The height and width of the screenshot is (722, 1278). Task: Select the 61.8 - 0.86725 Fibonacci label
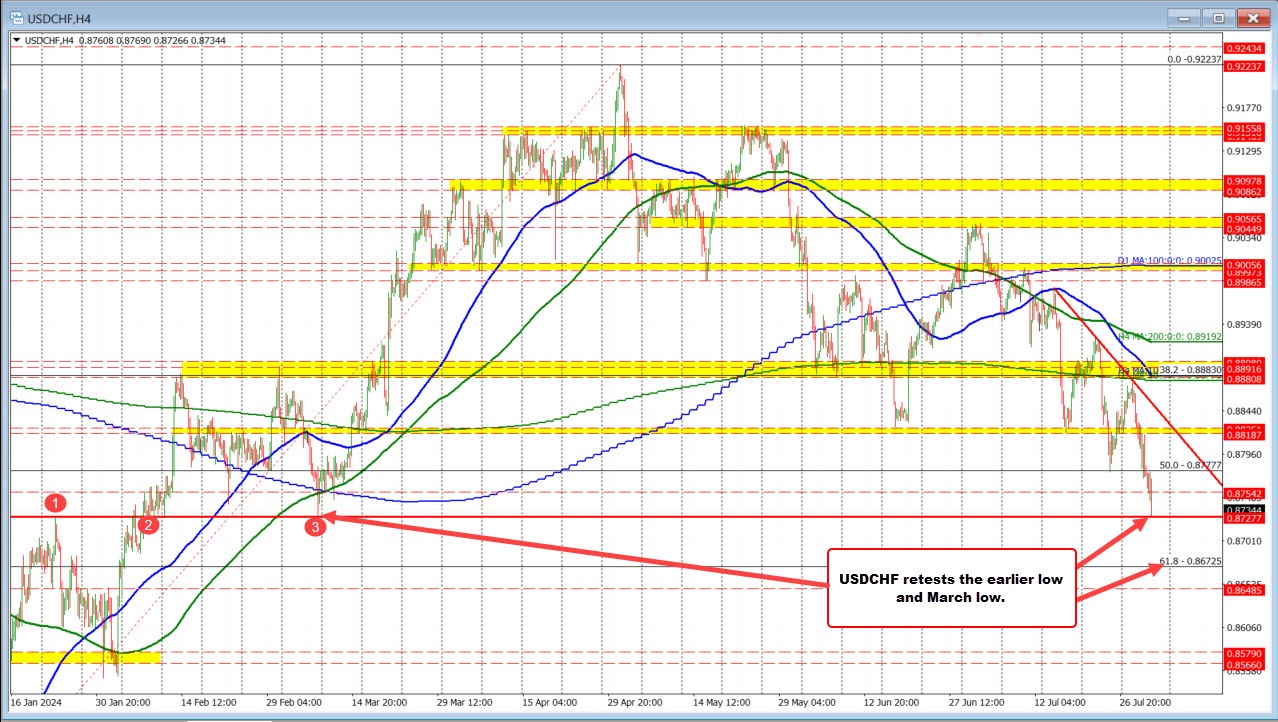tap(1190, 561)
